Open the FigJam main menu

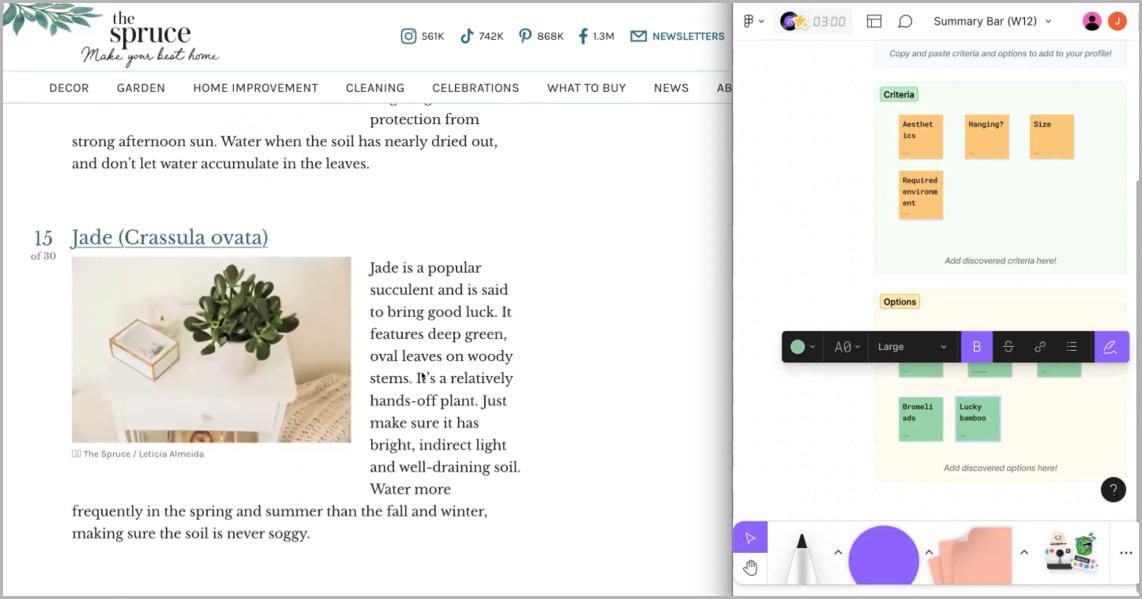(753, 21)
